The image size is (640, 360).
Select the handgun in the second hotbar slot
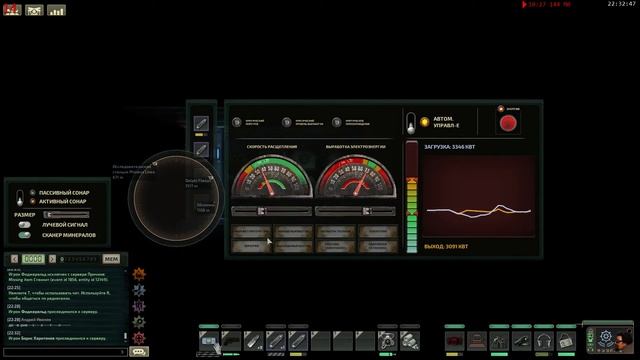click(x=231, y=341)
